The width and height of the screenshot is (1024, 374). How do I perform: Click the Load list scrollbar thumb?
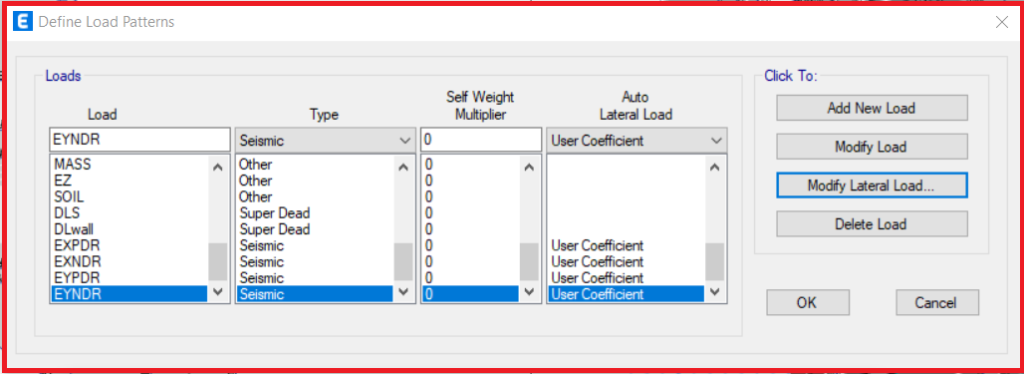(217, 262)
